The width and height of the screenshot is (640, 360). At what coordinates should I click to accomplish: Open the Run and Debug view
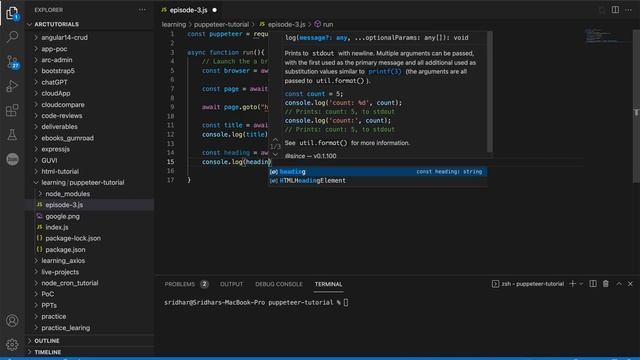click(12, 86)
